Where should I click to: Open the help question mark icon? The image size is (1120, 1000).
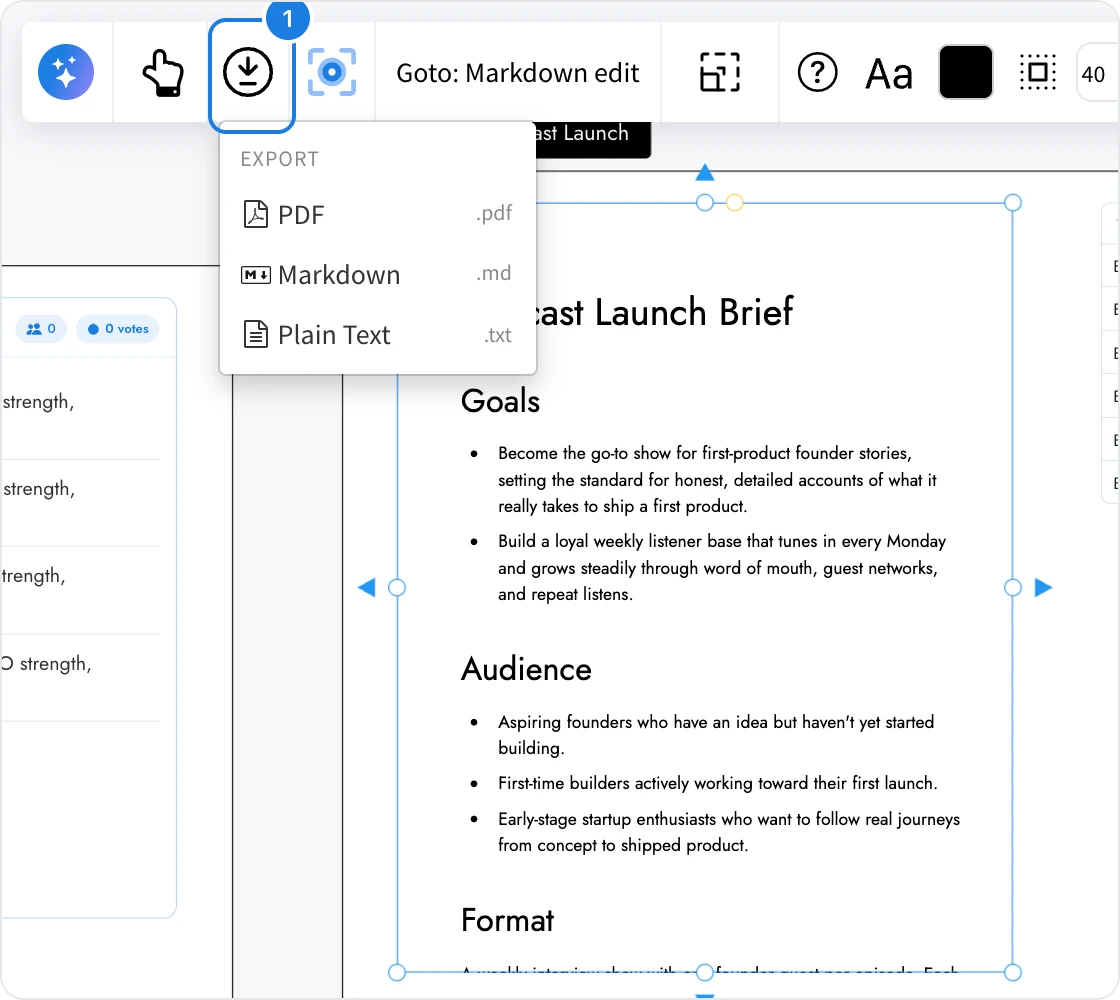[x=817, y=72]
